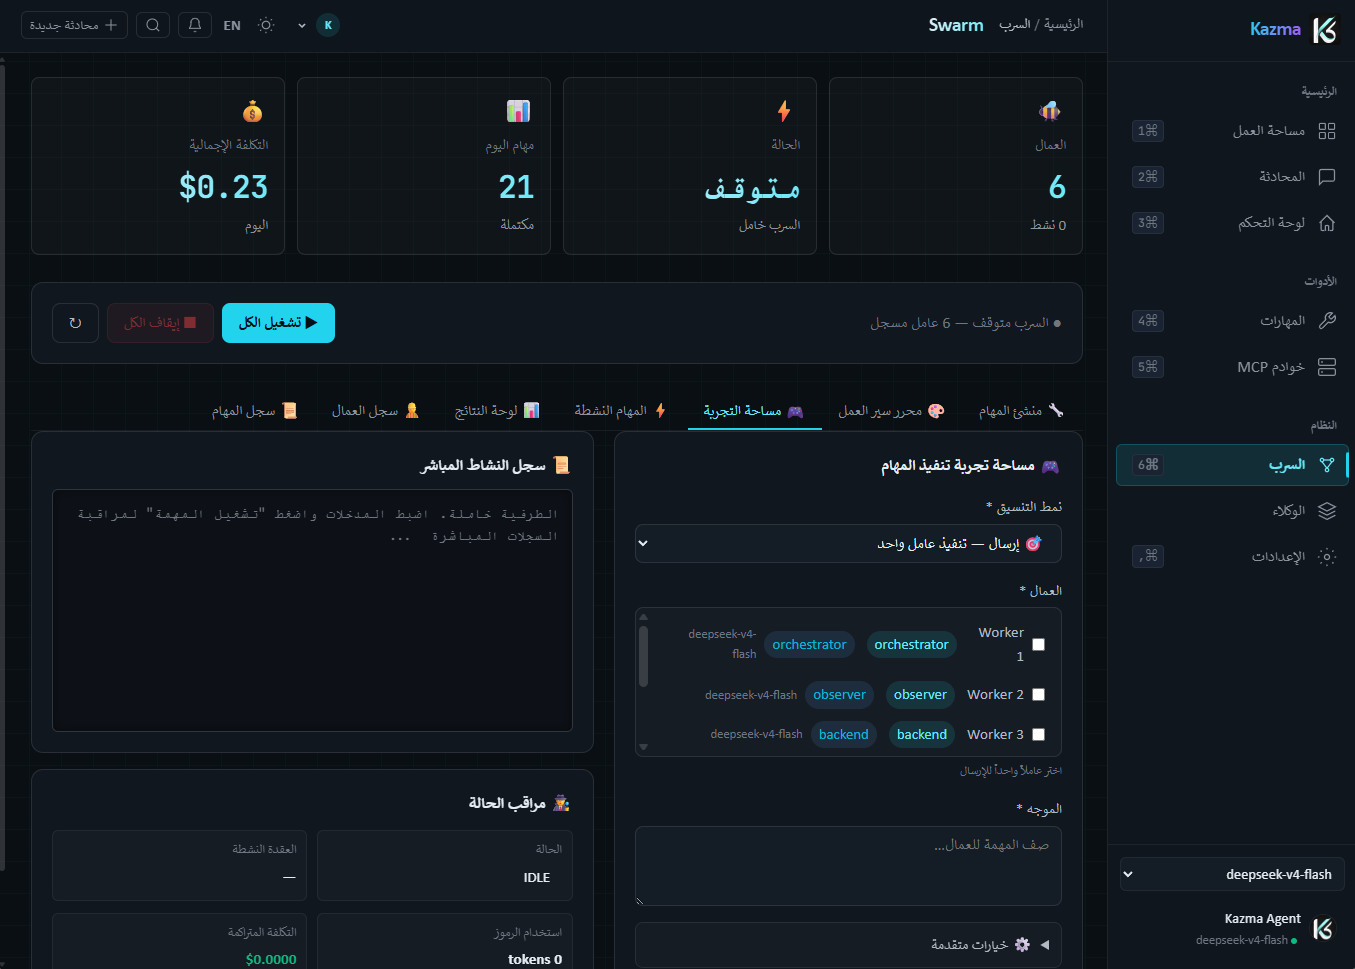Open the tasks log tab (سجل المهام)
This screenshot has height=969, width=1355.
pyautogui.click(x=254, y=411)
